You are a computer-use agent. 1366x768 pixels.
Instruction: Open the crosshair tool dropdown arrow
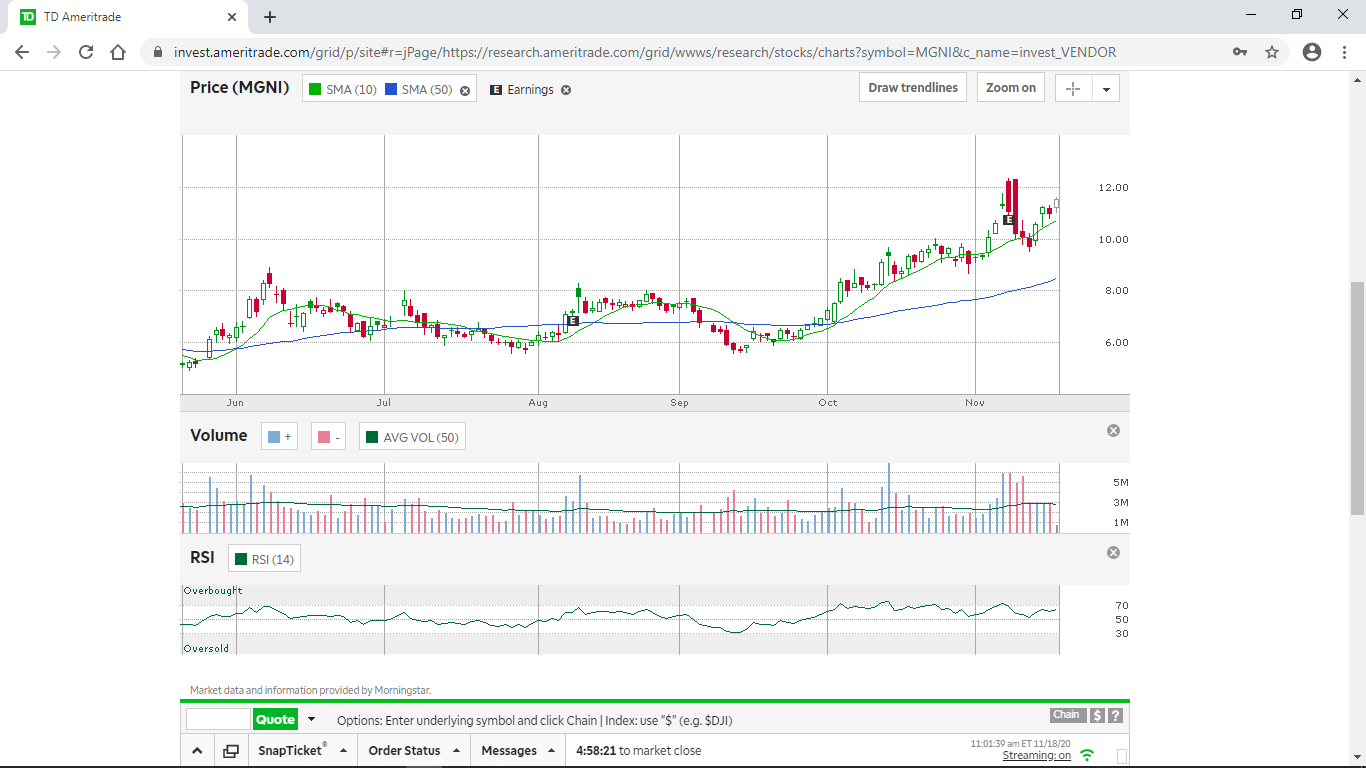tap(1106, 89)
